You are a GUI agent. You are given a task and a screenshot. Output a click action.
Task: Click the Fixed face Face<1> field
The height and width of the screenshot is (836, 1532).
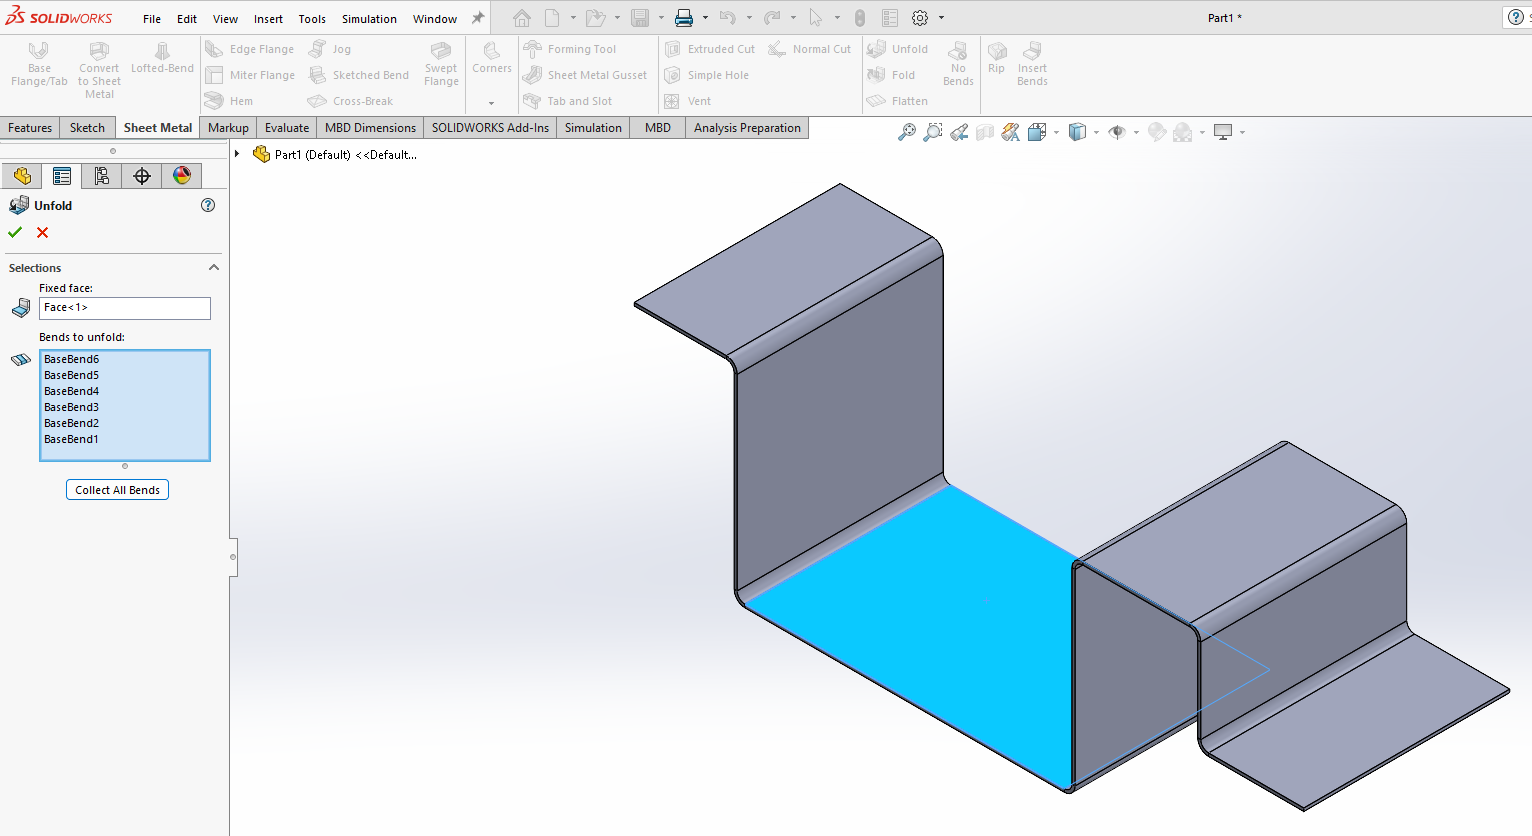click(x=125, y=308)
